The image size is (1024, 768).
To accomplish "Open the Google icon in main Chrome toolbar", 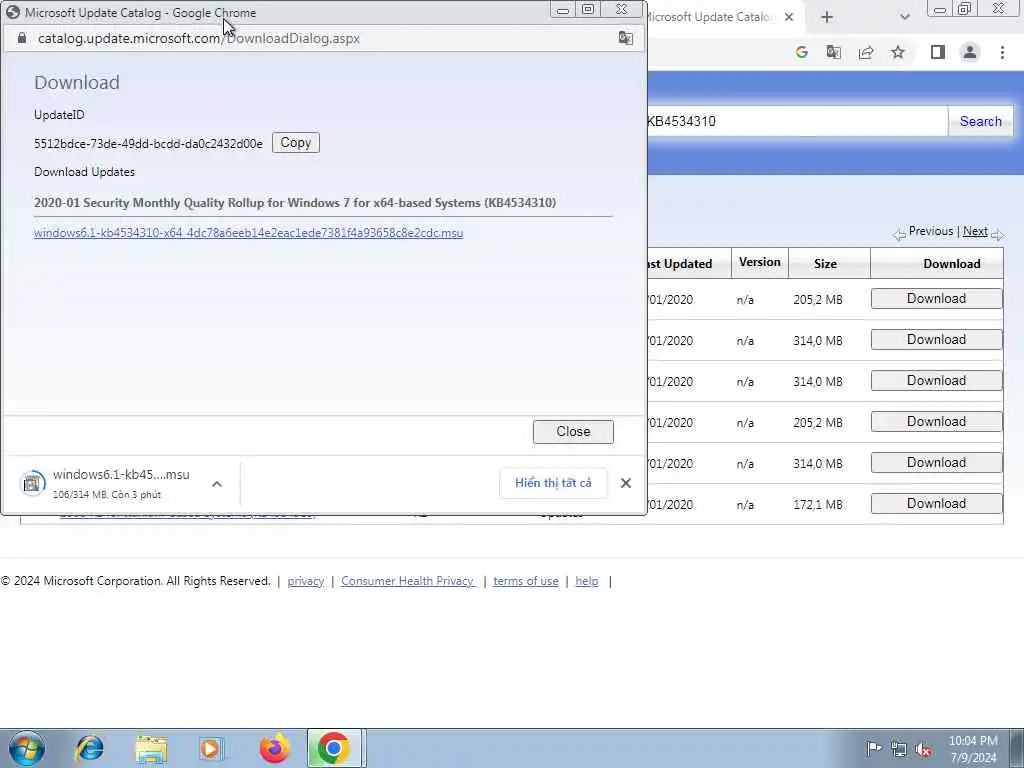I will click(x=801, y=52).
